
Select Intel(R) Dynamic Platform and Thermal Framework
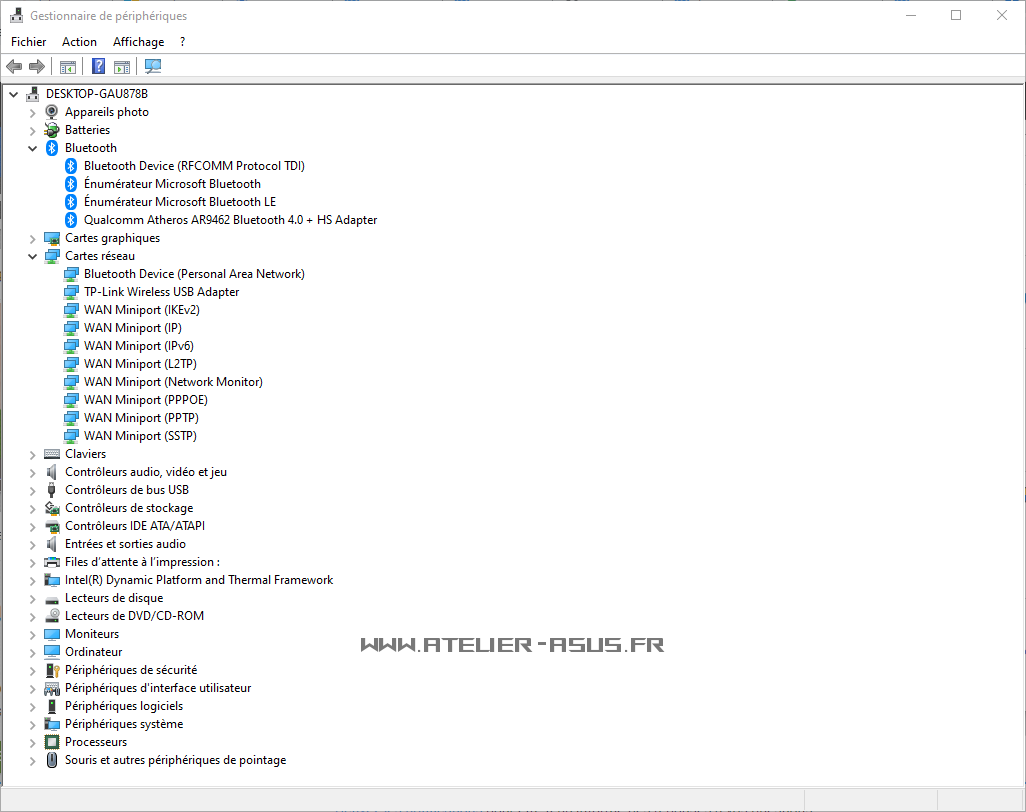coord(199,580)
